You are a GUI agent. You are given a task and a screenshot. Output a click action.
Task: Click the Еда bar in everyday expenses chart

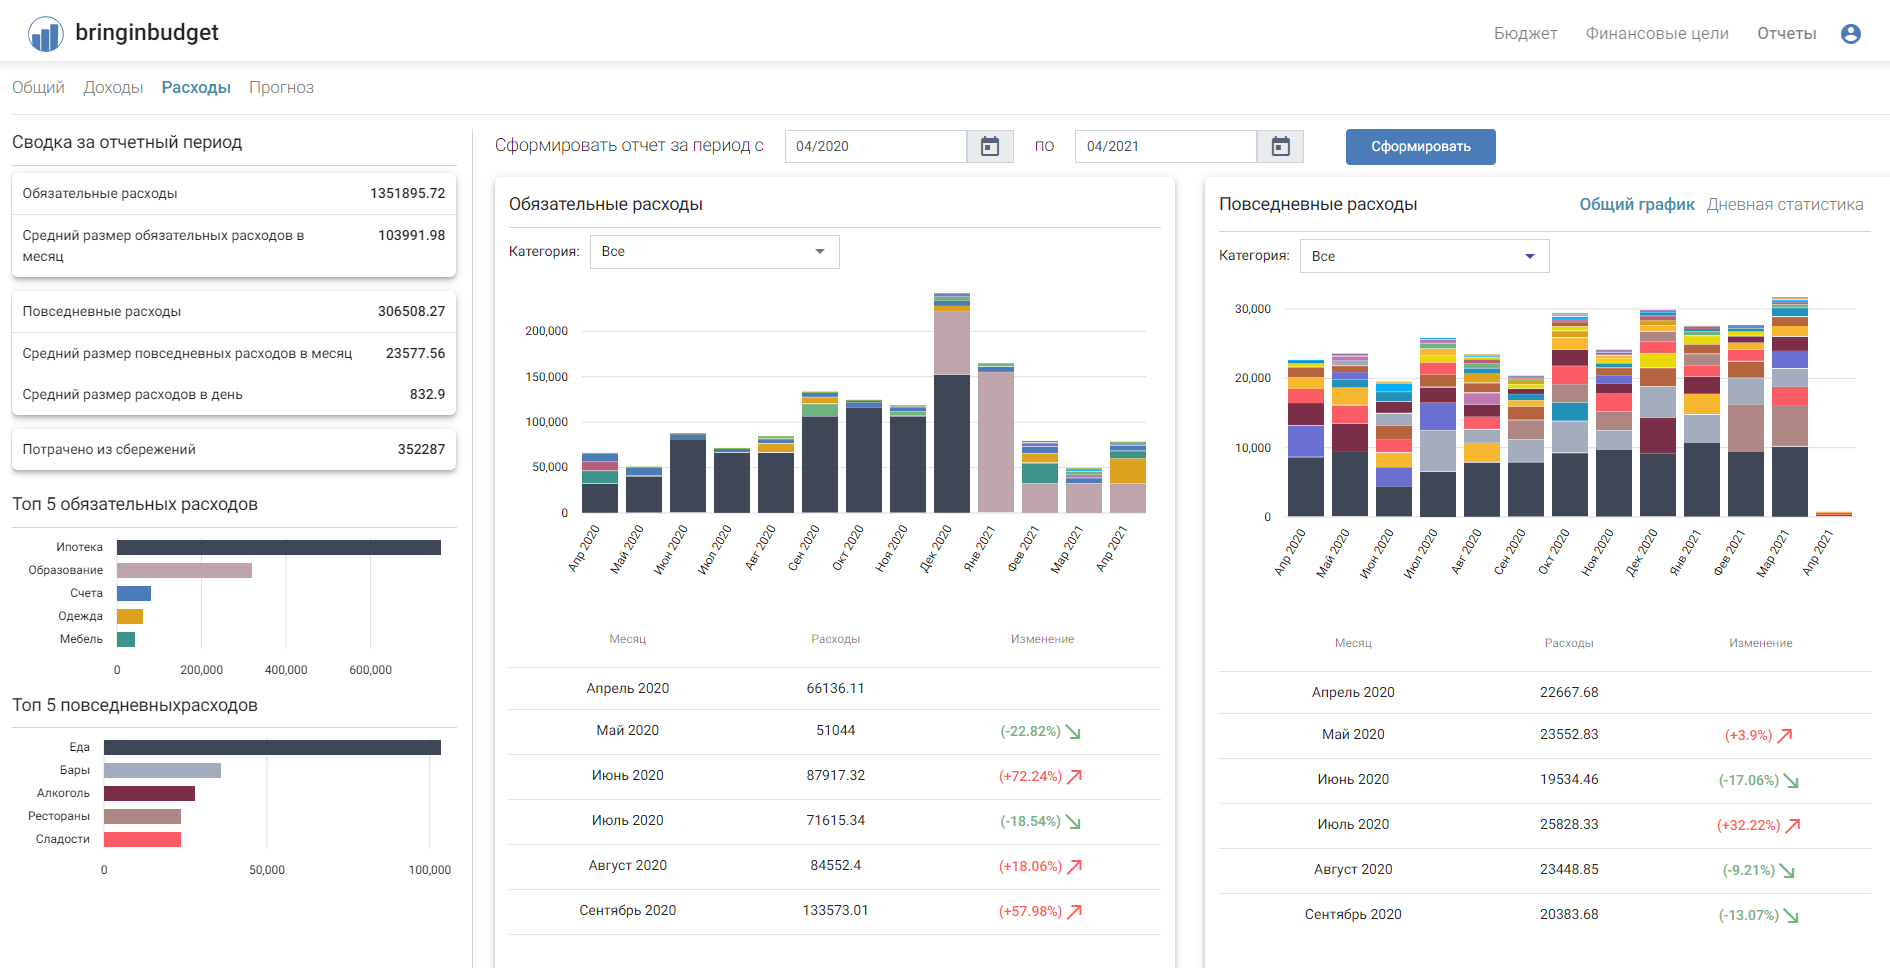tap(272, 748)
